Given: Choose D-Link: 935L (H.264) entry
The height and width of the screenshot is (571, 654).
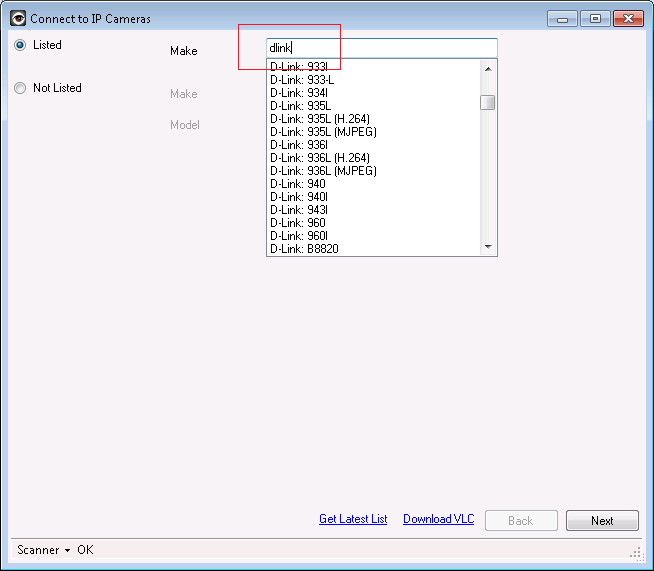Looking at the screenshot, I should point(319,119).
